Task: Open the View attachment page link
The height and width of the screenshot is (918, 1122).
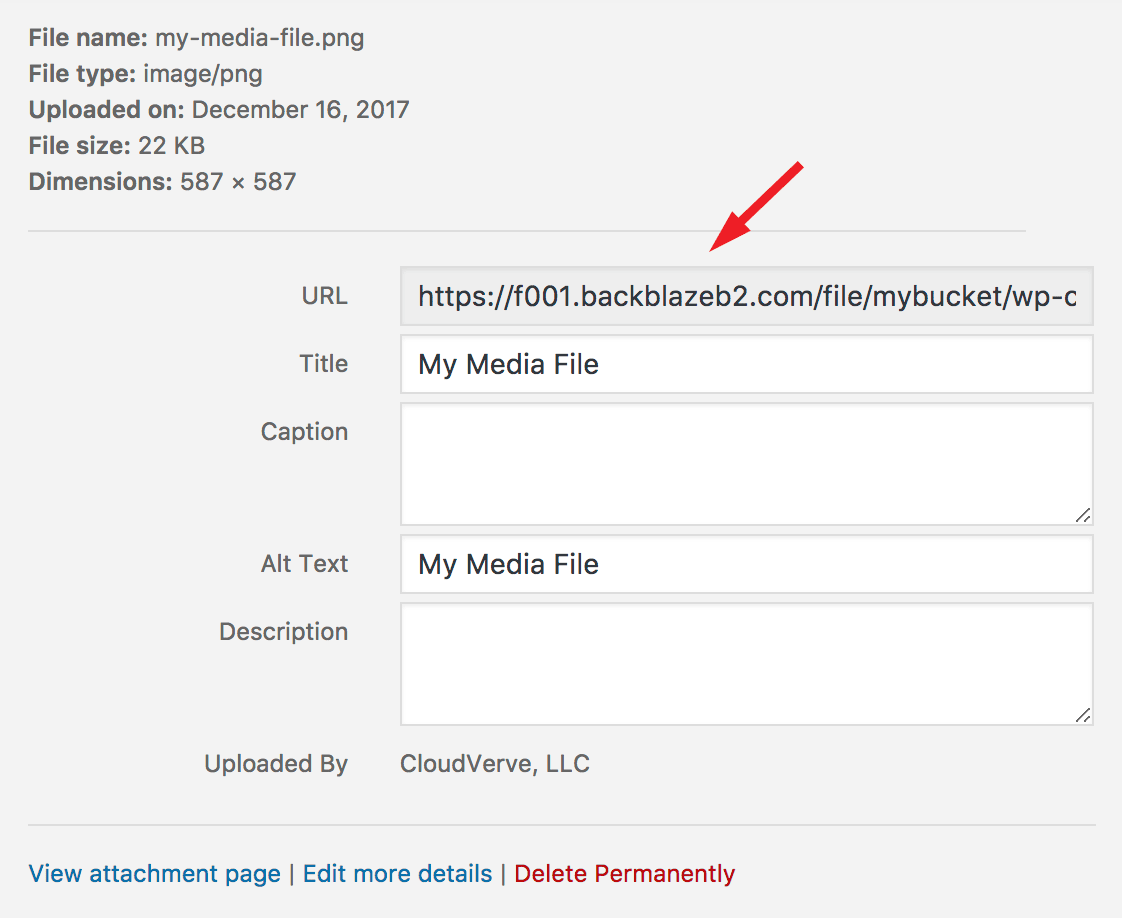Action: [155, 874]
